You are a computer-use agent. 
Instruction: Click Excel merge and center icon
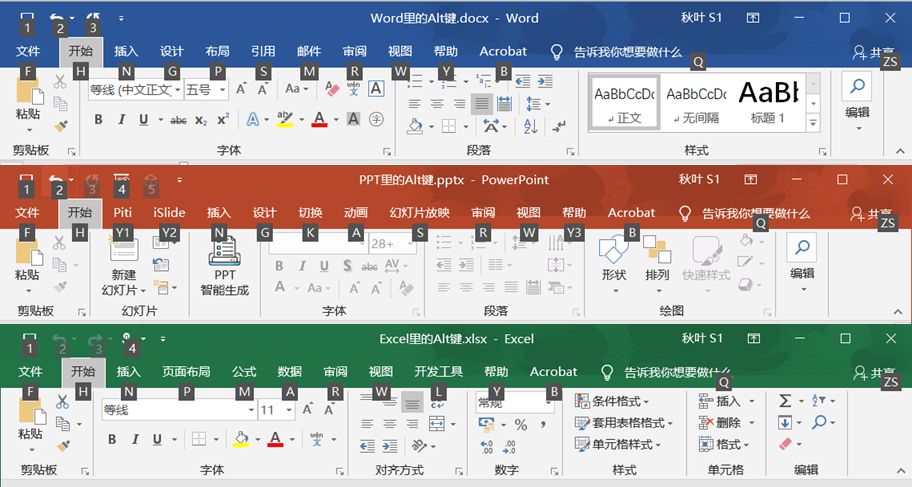click(x=437, y=424)
